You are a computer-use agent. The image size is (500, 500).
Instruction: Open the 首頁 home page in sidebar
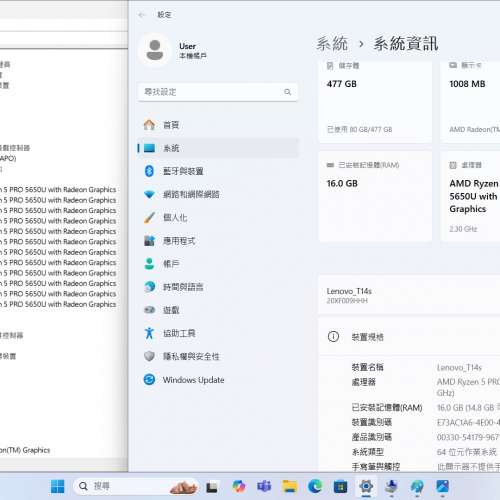pos(218,125)
